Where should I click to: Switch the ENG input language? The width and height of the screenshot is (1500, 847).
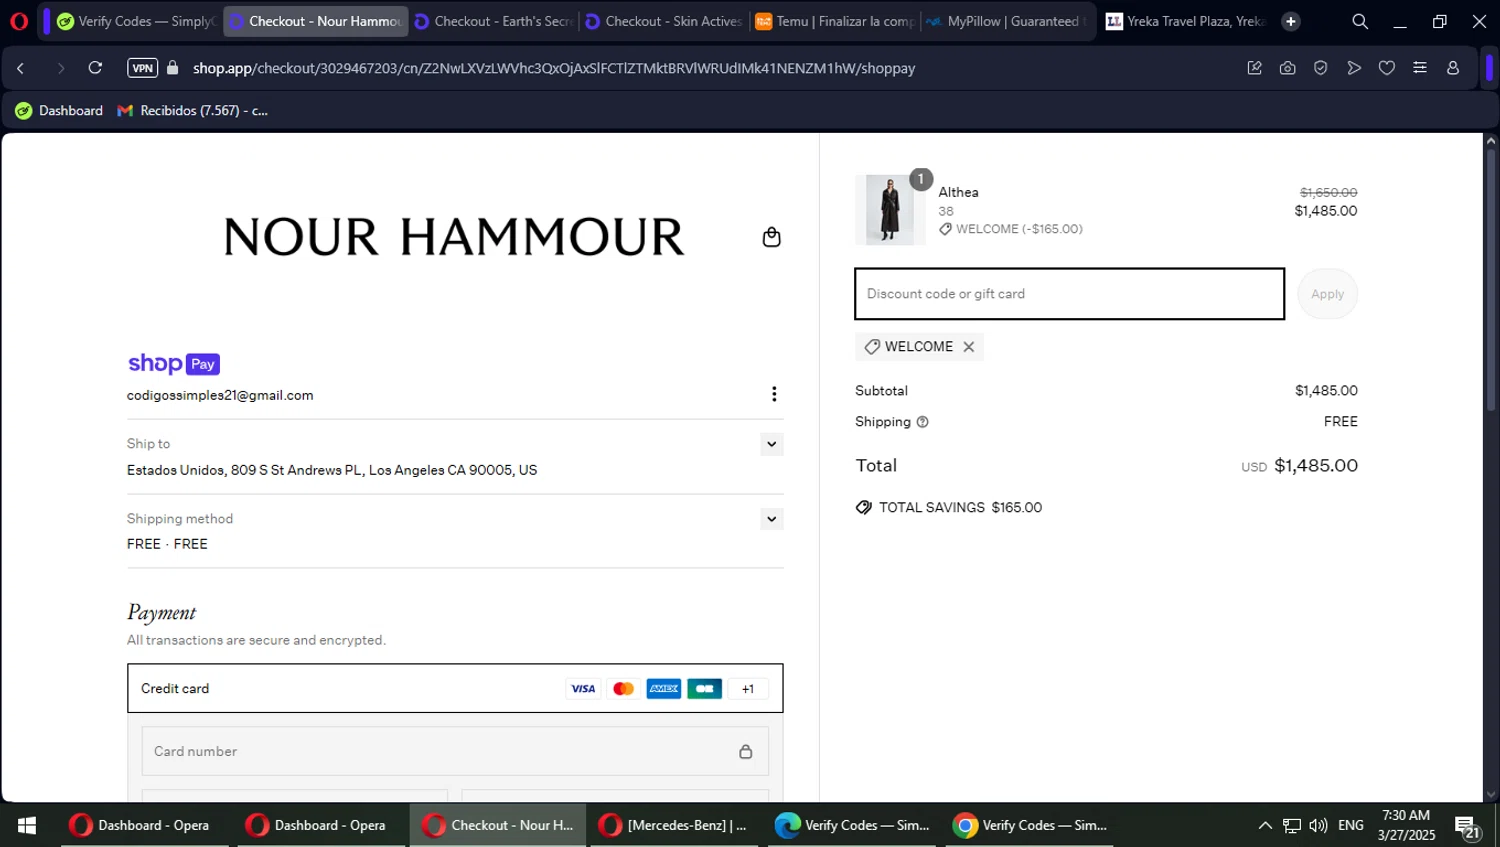coord(1351,825)
